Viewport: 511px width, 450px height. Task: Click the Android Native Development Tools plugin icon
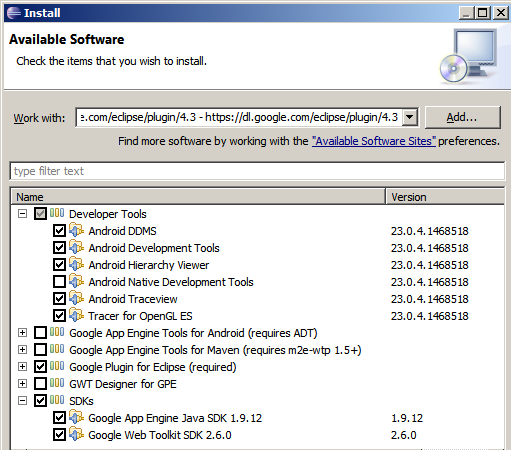76,281
